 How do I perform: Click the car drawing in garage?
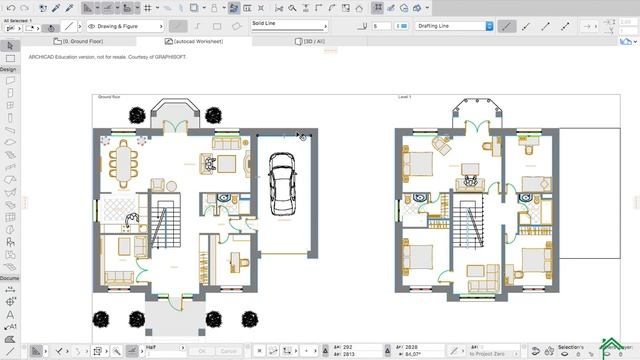pos(283,184)
